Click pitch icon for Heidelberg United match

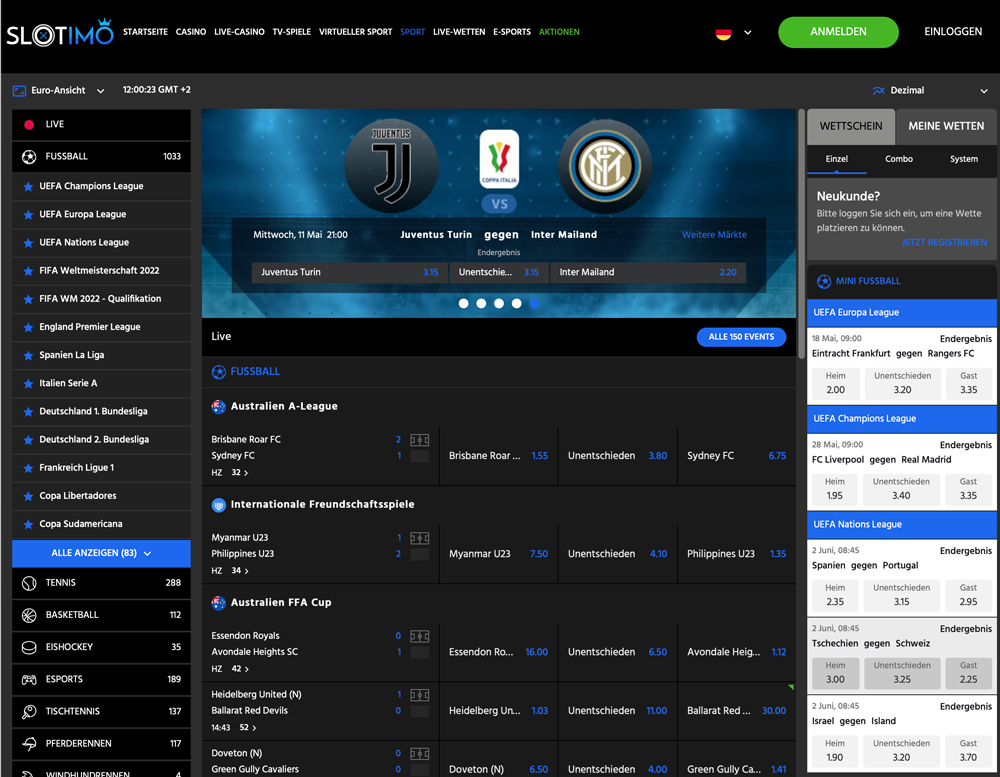click(x=420, y=695)
